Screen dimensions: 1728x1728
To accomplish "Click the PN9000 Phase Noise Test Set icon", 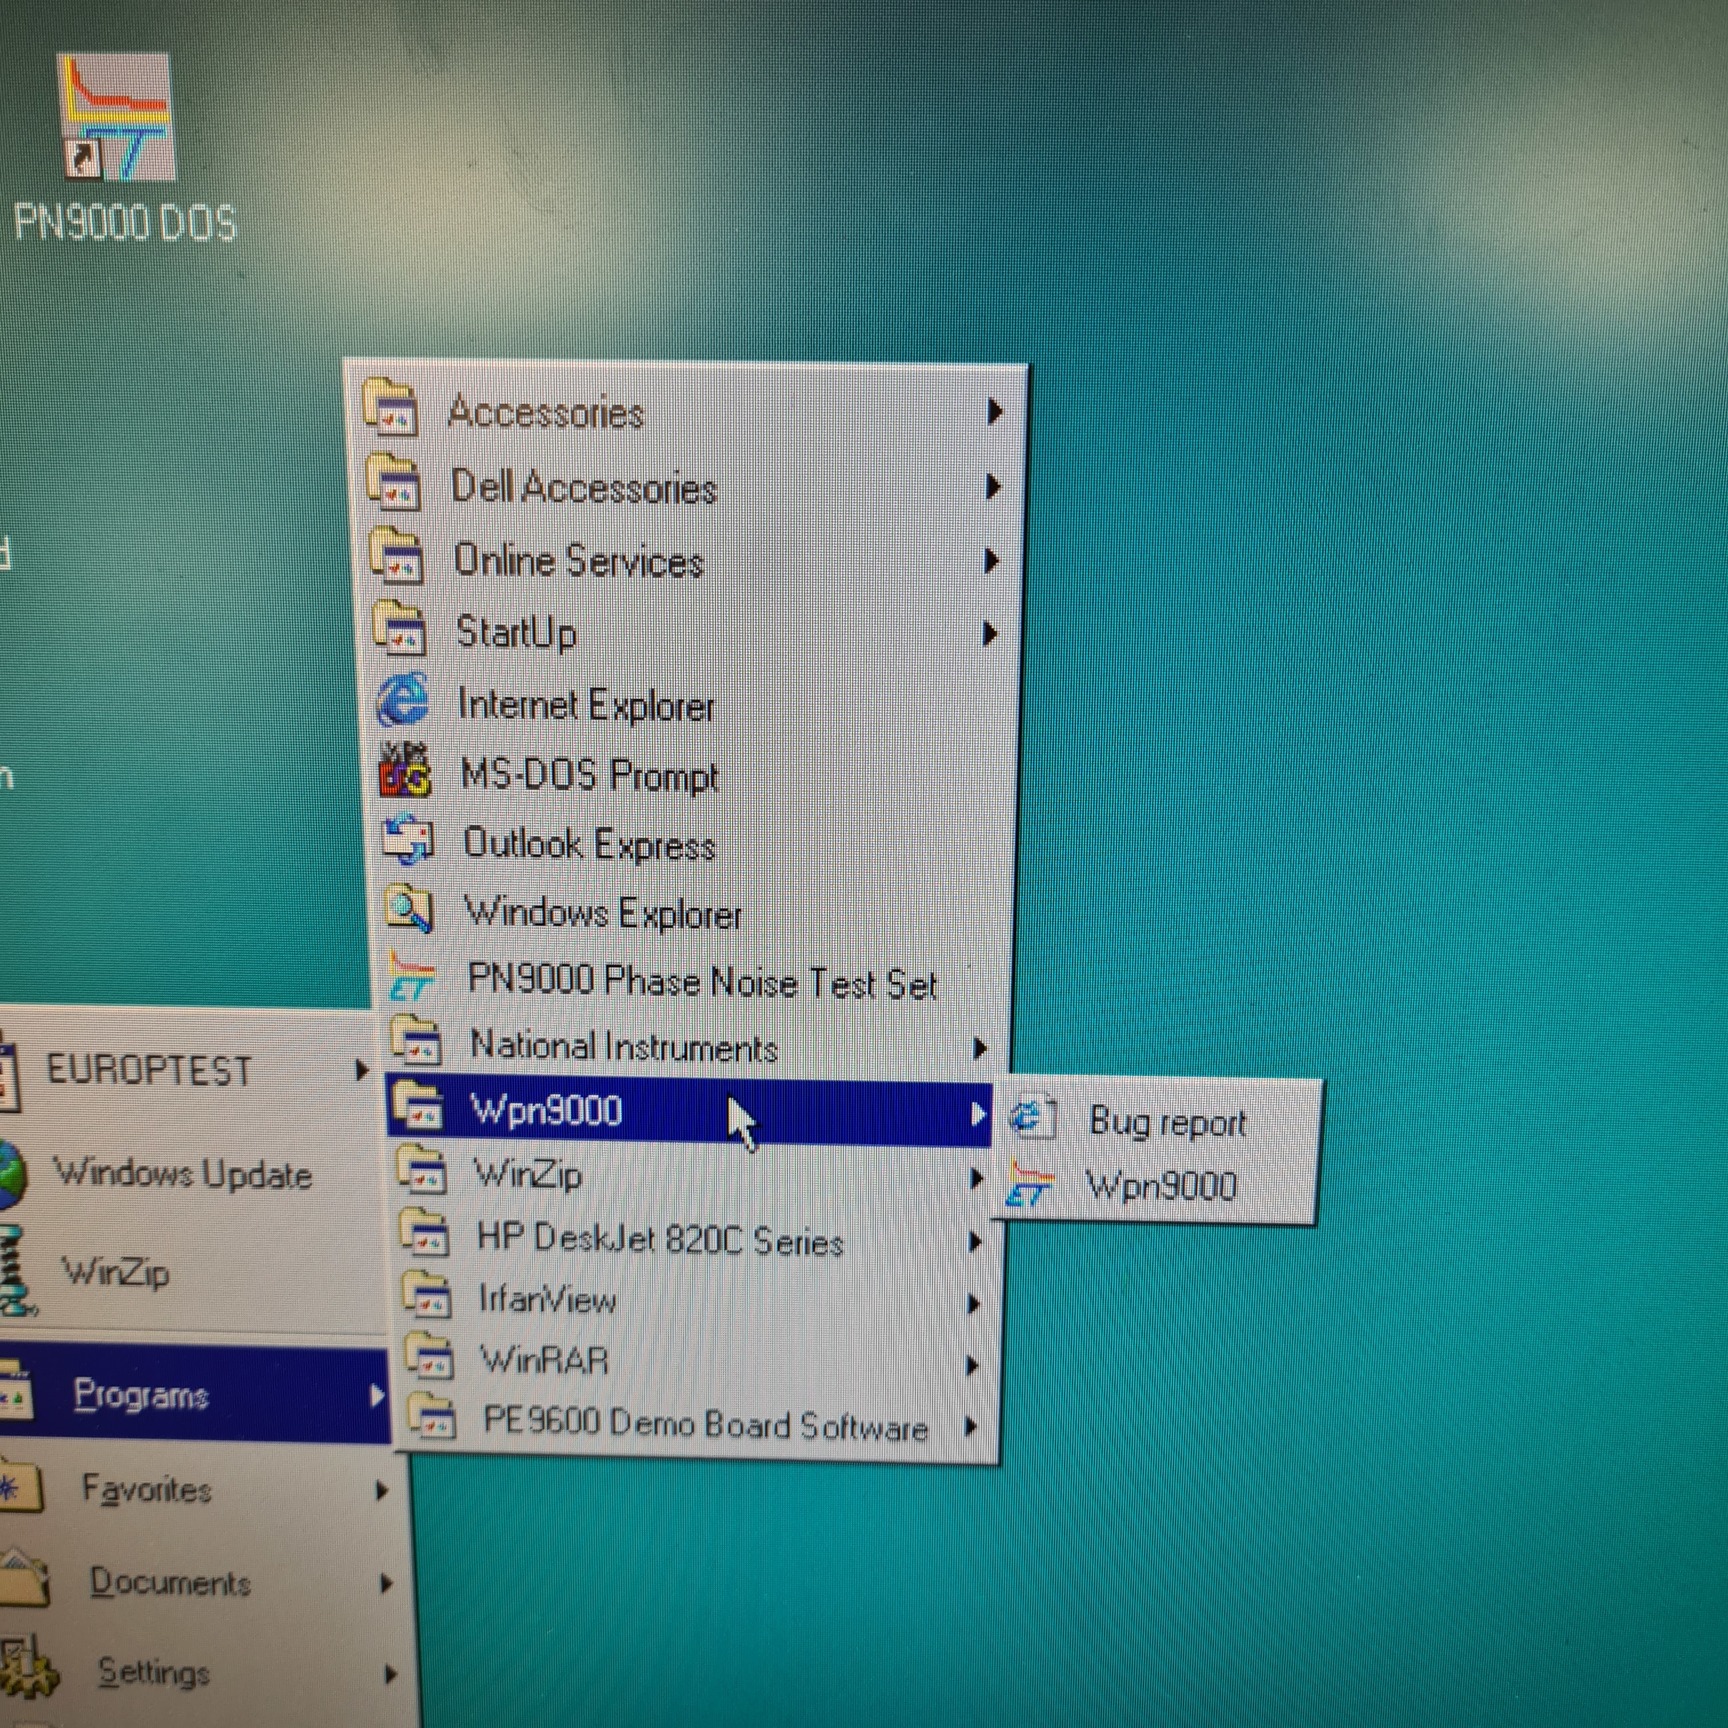I will point(412,979).
